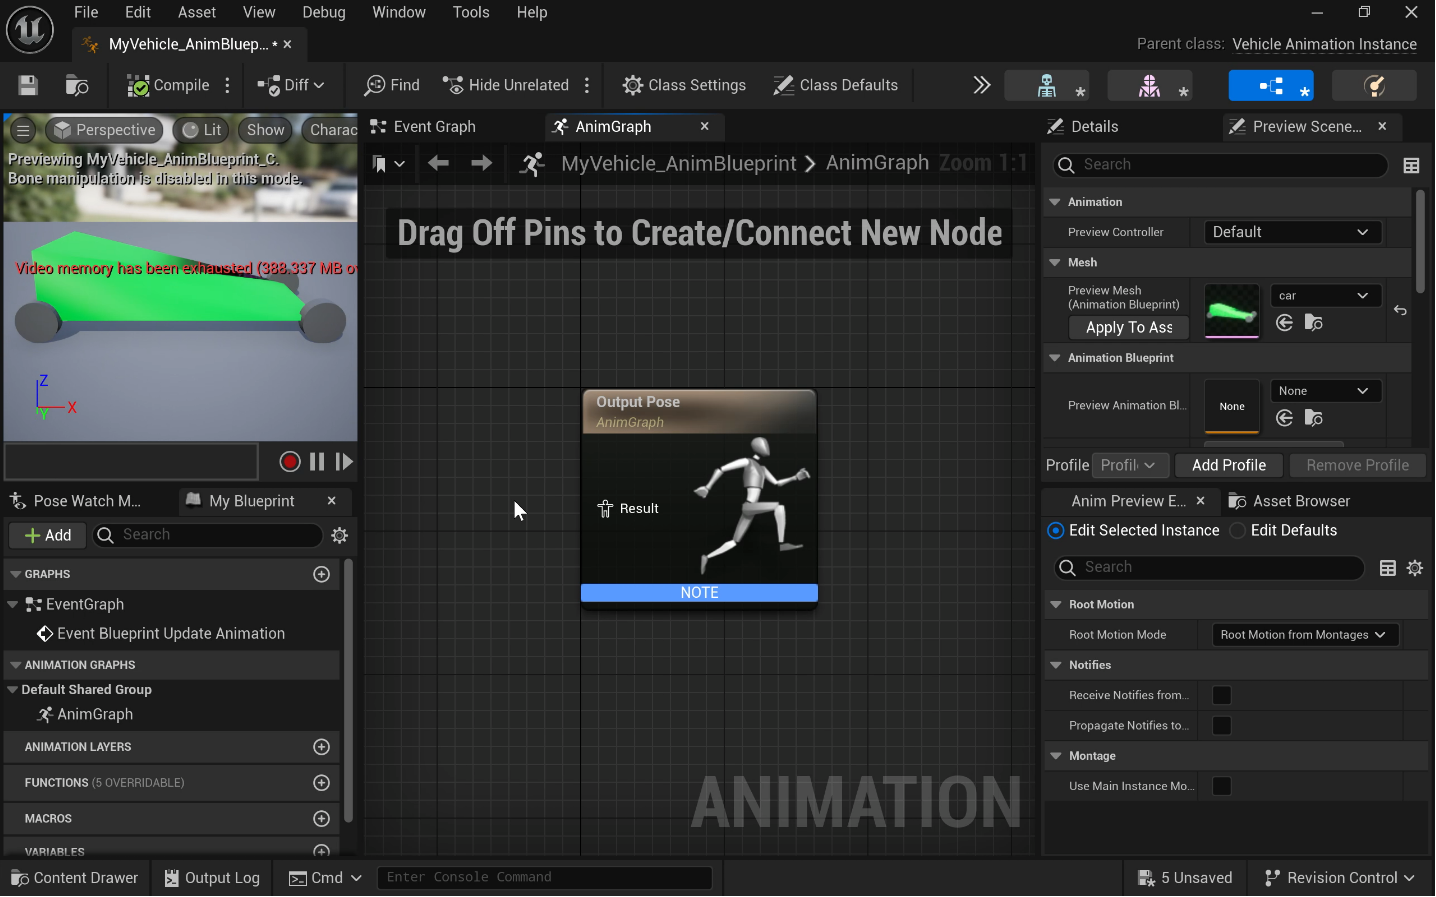Image resolution: width=1436 pixels, height=897 pixels.
Task: Start recording with red record button
Action: [290, 461]
